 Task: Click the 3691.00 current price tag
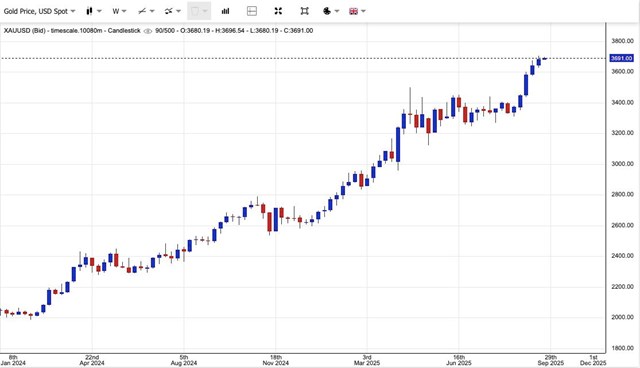[621, 58]
